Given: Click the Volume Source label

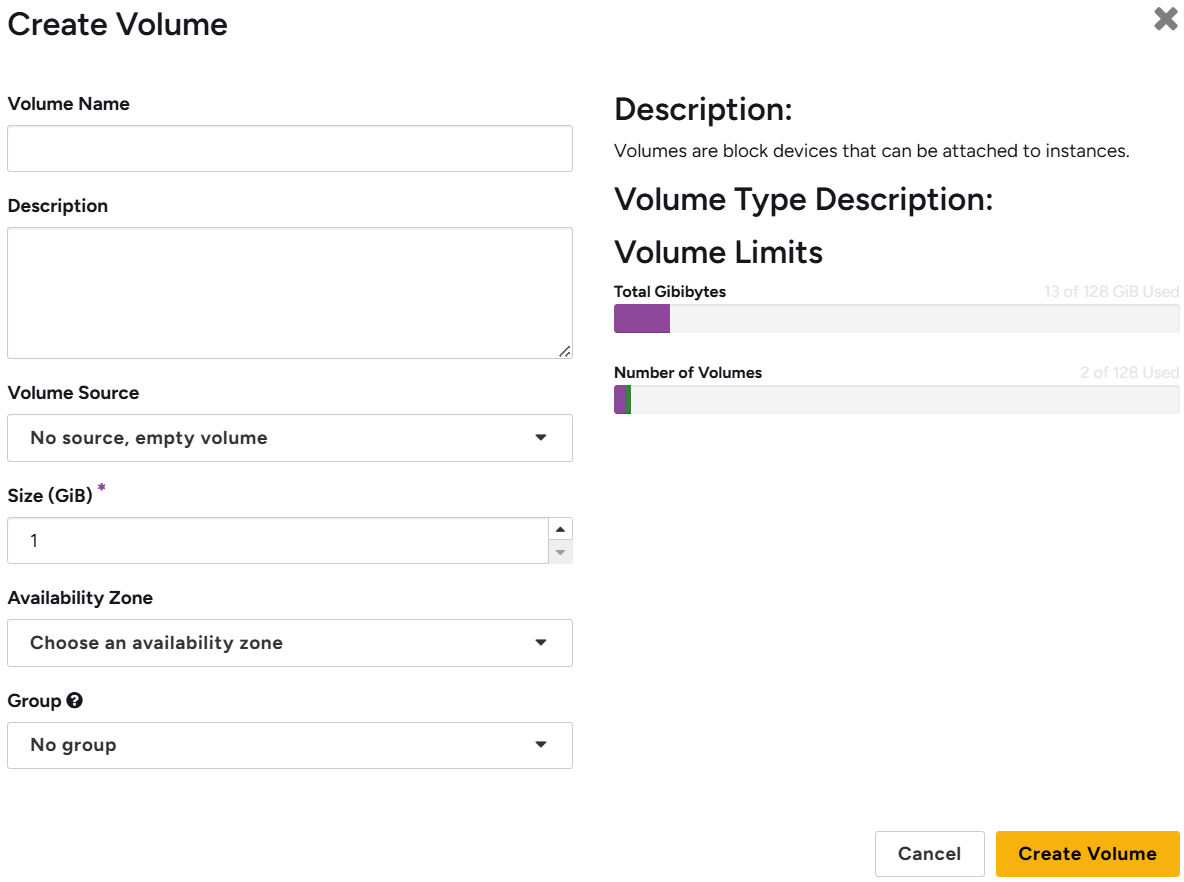Looking at the screenshot, I should (73, 393).
